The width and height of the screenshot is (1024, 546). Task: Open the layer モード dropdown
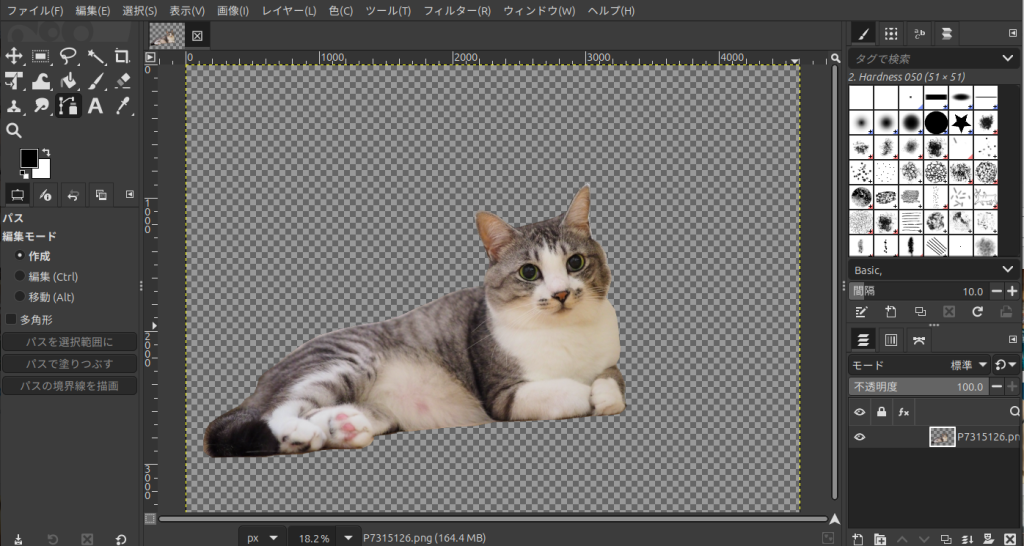[x=969, y=365]
